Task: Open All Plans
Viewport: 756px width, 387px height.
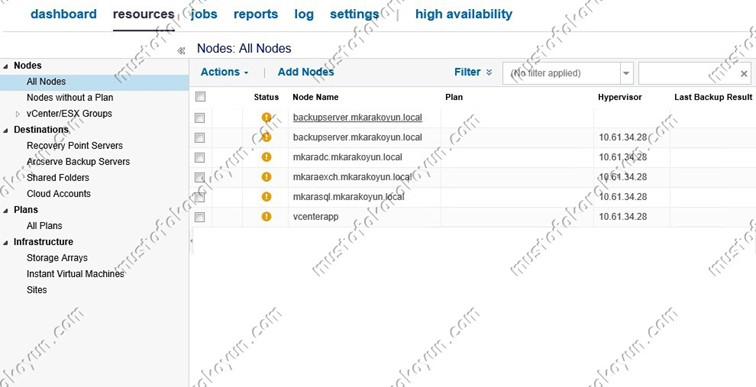Action: pyautogui.click(x=44, y=226)
